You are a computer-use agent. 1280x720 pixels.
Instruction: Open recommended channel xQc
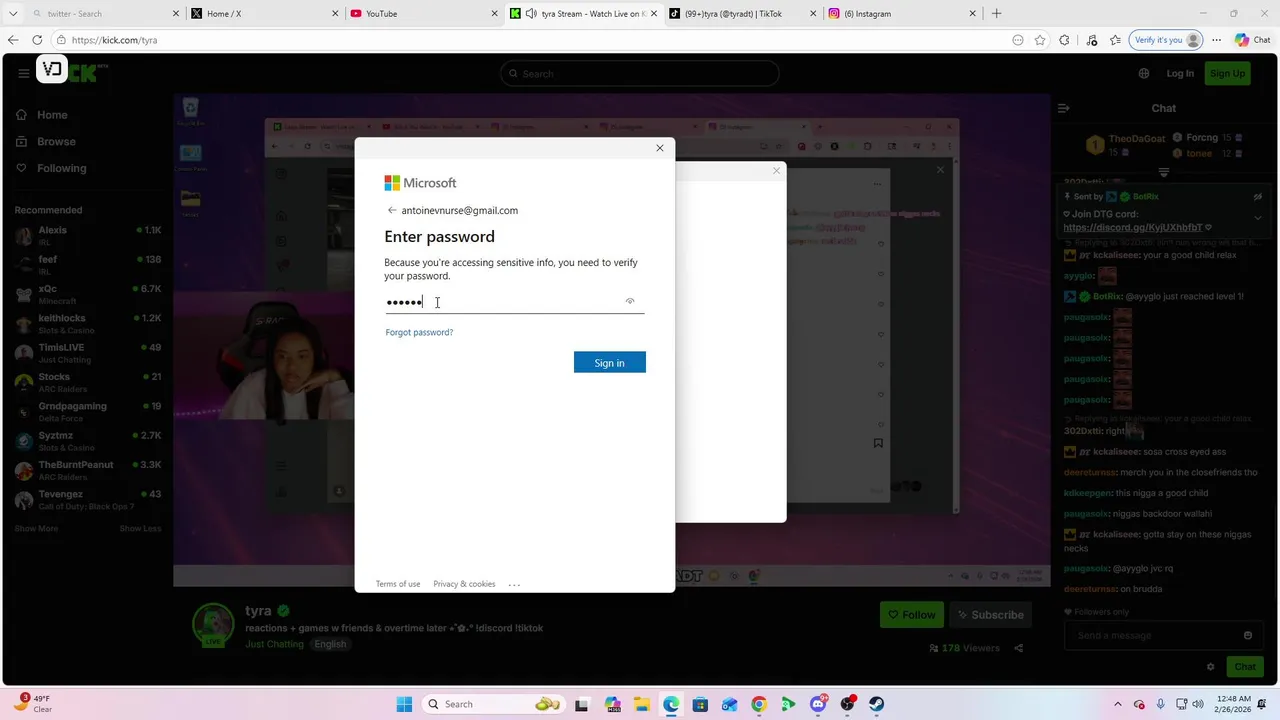click(88, 294)
